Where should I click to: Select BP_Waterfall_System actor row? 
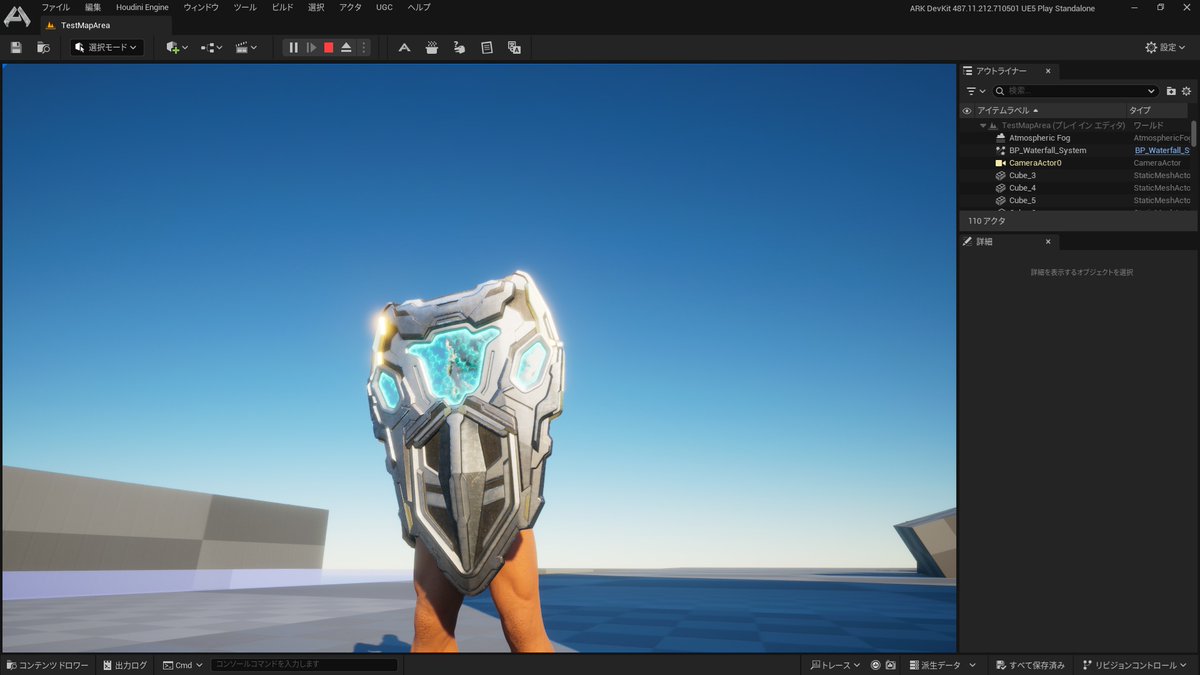[1047, 150]
